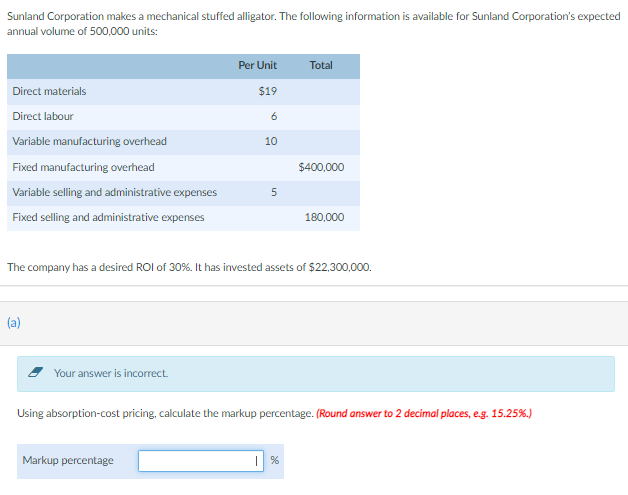Click the desired ROI of 30% sentence
The height and width of the screenshot is (495, 628).
(x=189, y=267)
